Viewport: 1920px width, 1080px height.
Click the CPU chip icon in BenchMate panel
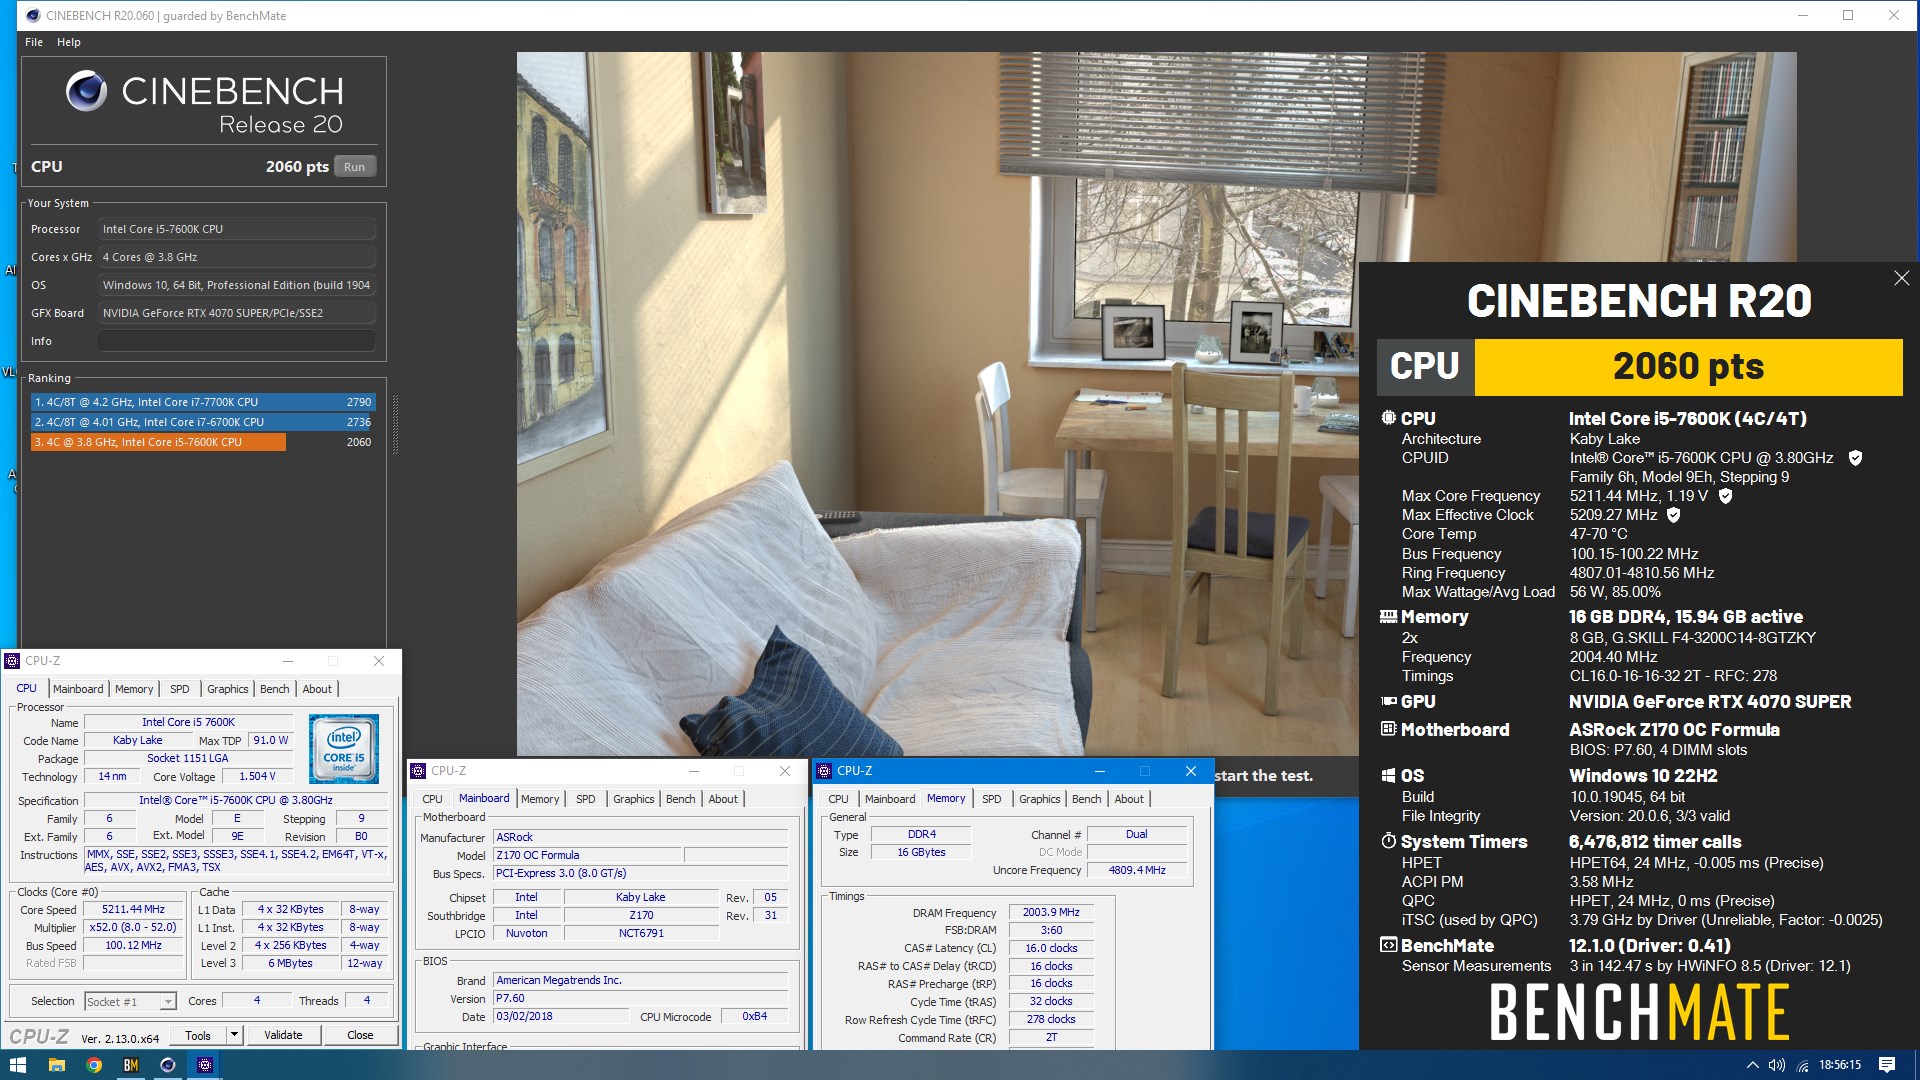(1388, 418)
